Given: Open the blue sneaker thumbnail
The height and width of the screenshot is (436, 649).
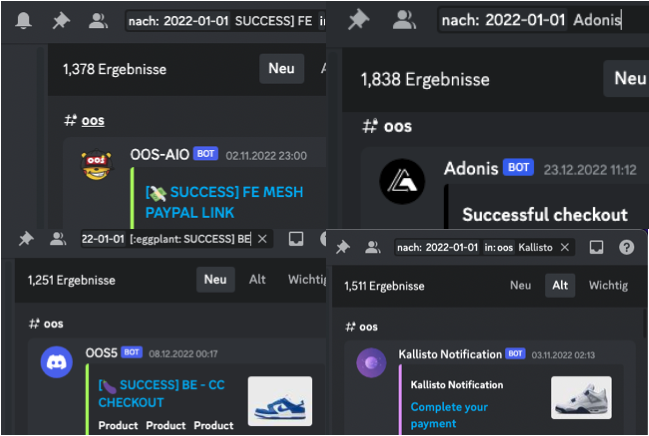Looking at the screenshot, I should (x=280, y=401).
